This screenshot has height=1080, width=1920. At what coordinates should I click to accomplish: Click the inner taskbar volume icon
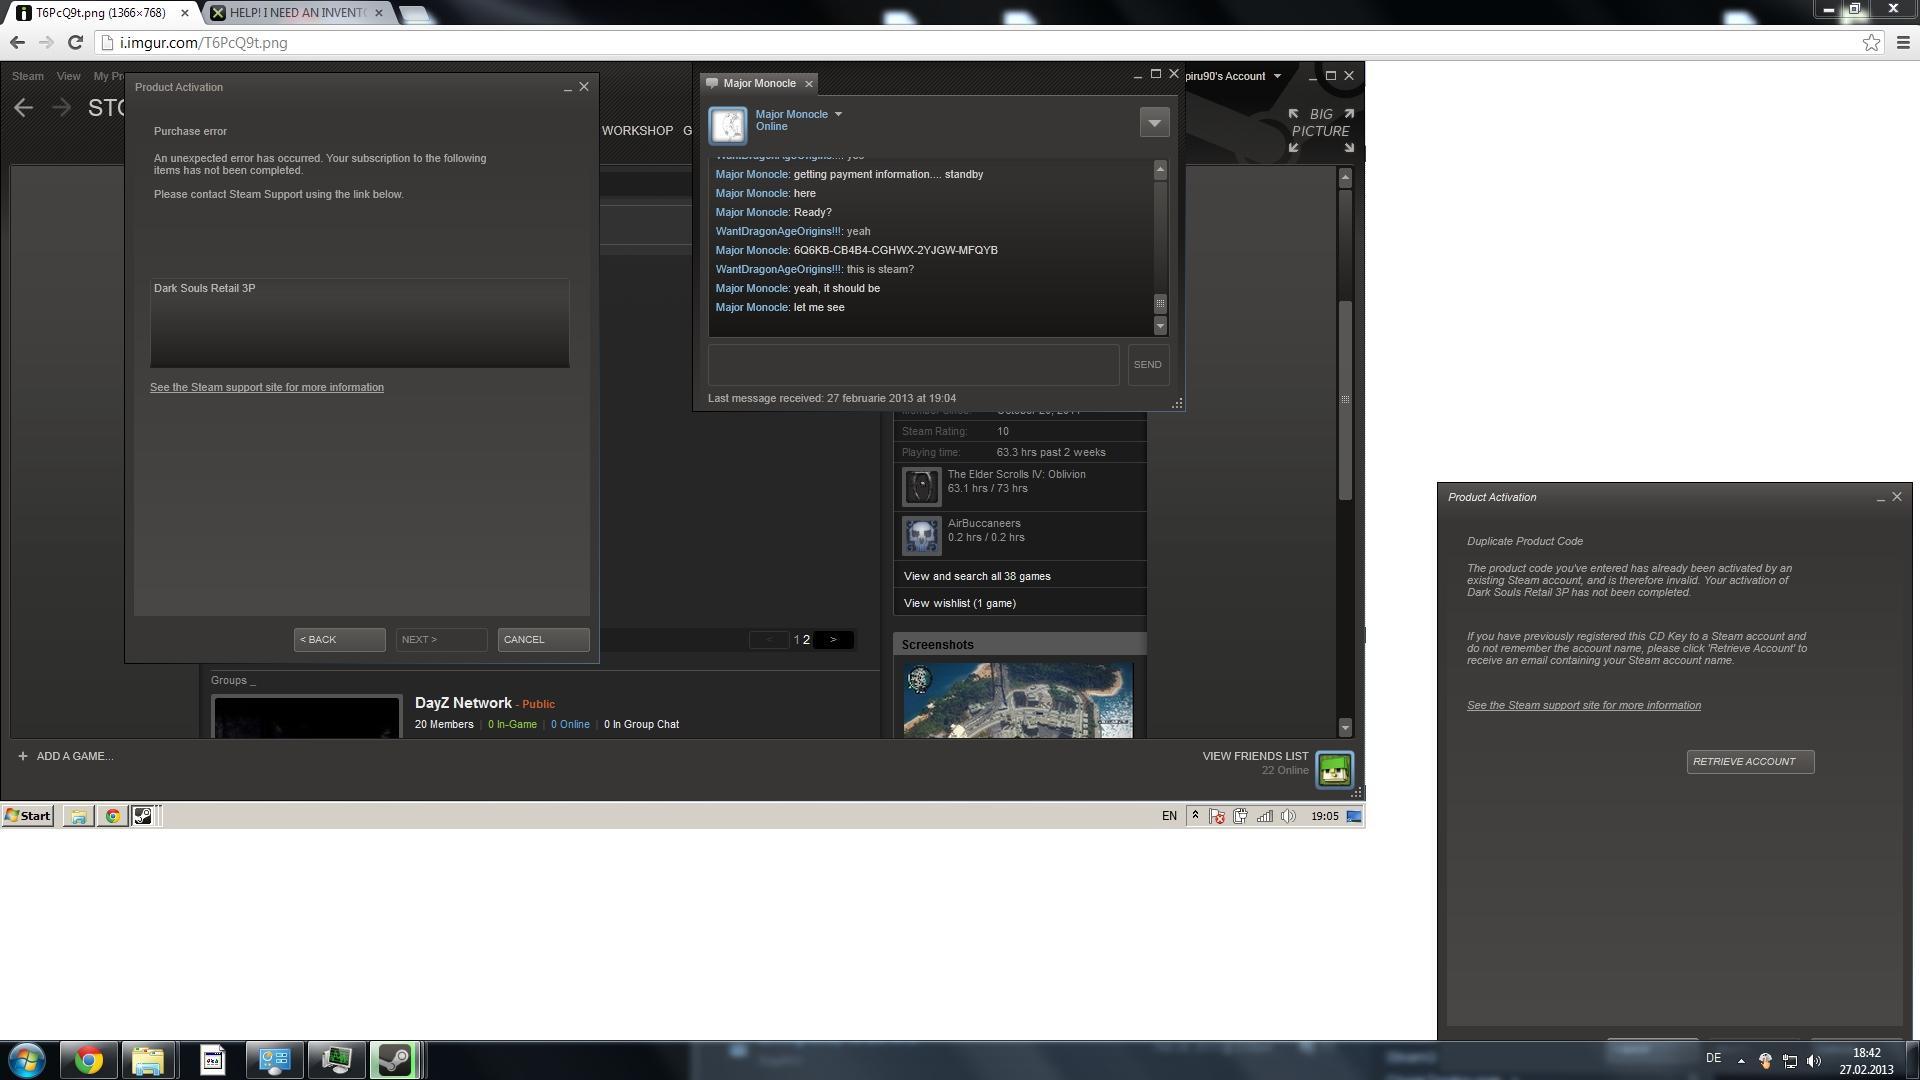1289,816
